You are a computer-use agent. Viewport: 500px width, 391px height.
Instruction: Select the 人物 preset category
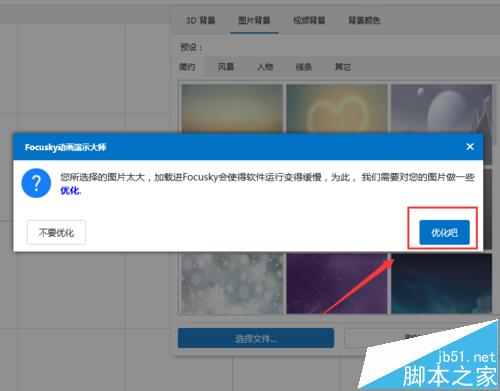[265, 67]
